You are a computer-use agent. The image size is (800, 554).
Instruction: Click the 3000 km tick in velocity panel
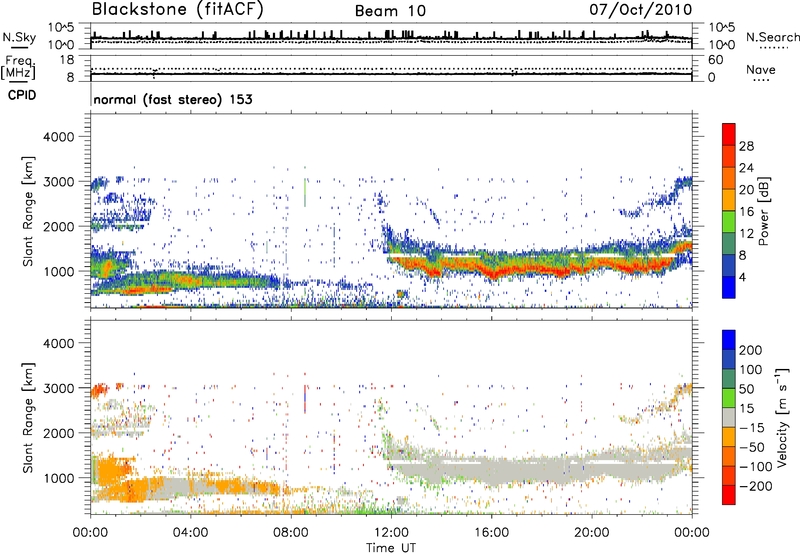point(59,388)
